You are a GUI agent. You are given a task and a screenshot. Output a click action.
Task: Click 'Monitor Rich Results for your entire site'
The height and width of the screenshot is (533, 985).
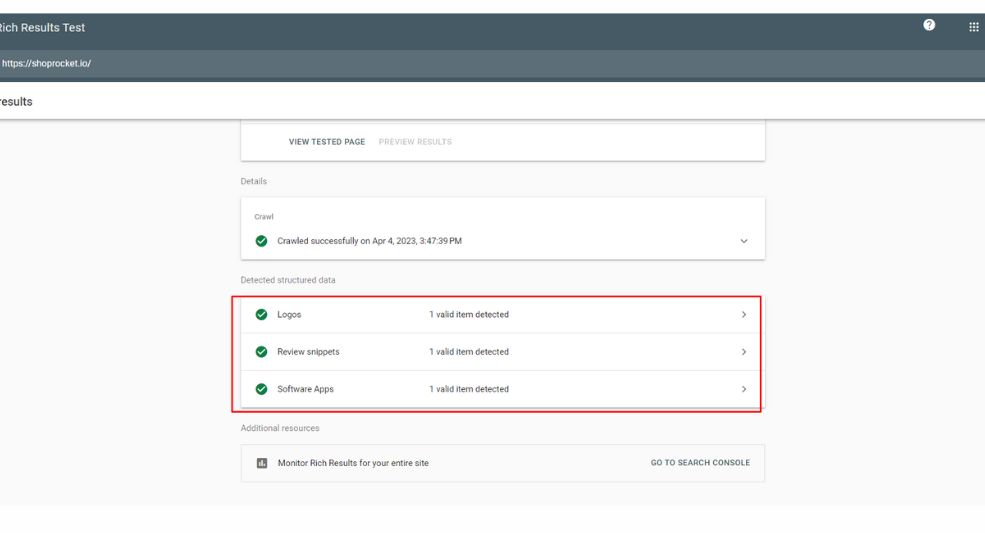(353, 463)
